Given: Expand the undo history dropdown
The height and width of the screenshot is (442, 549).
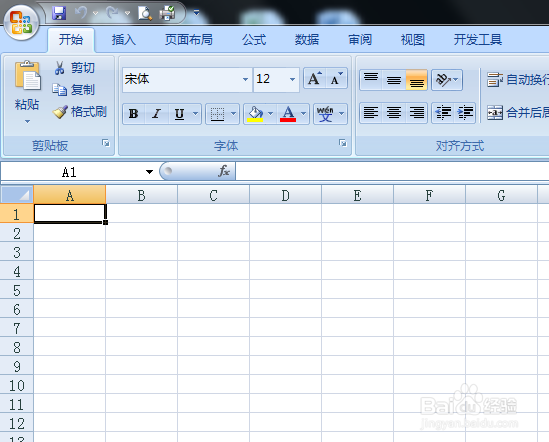Looking at the screenshot, I should tap(96, 13).
